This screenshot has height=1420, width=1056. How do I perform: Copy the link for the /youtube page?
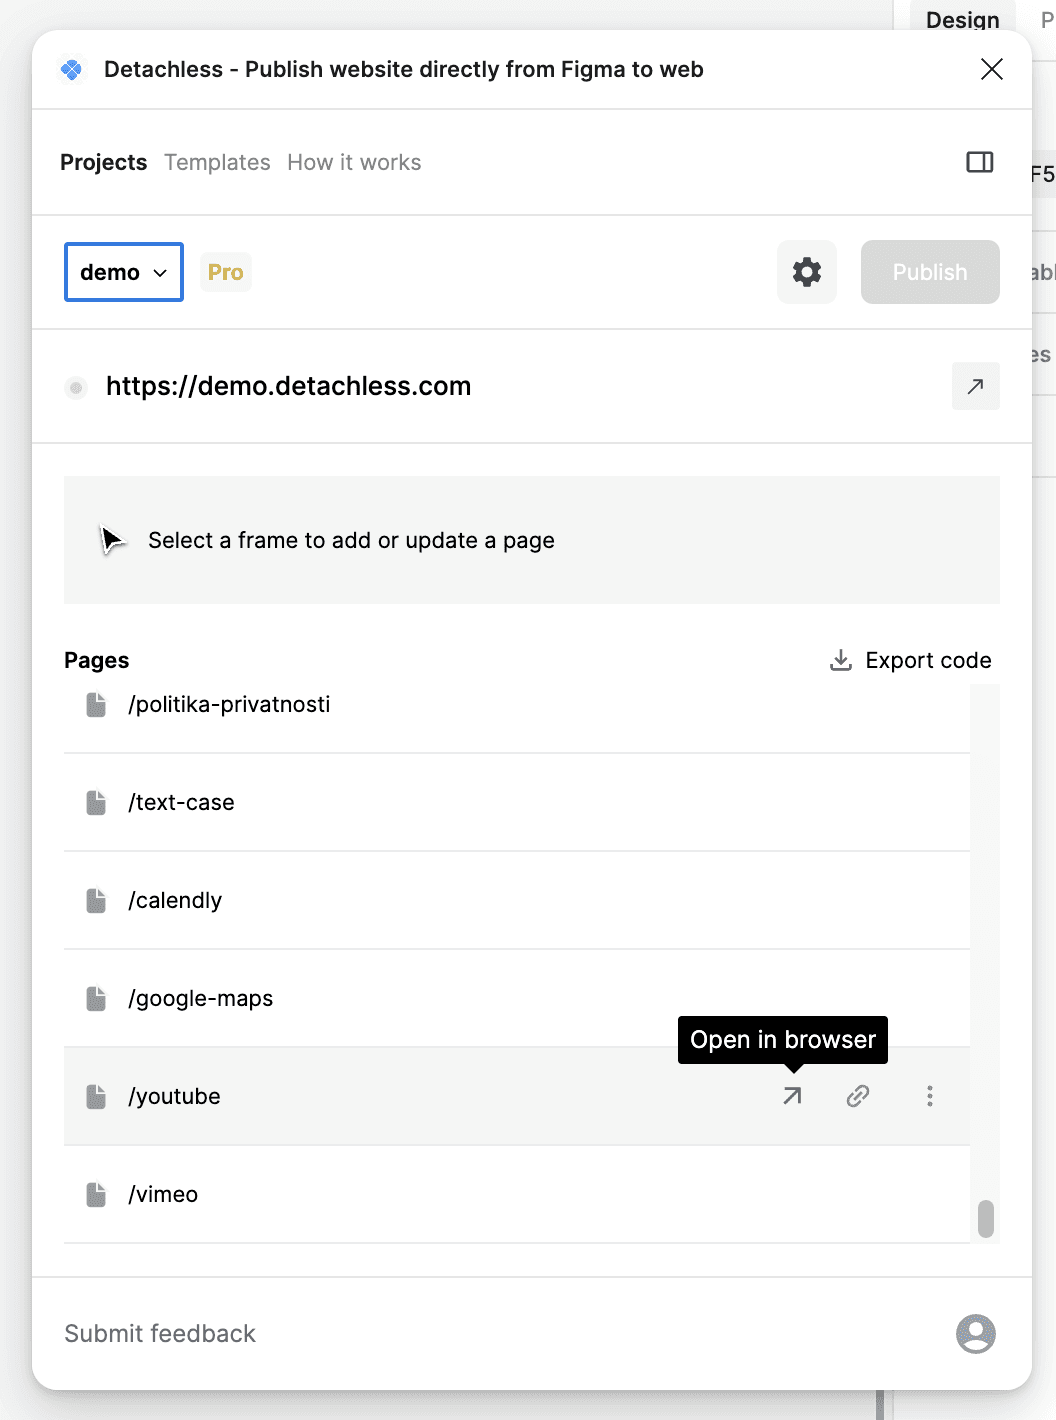(858, 1096)
